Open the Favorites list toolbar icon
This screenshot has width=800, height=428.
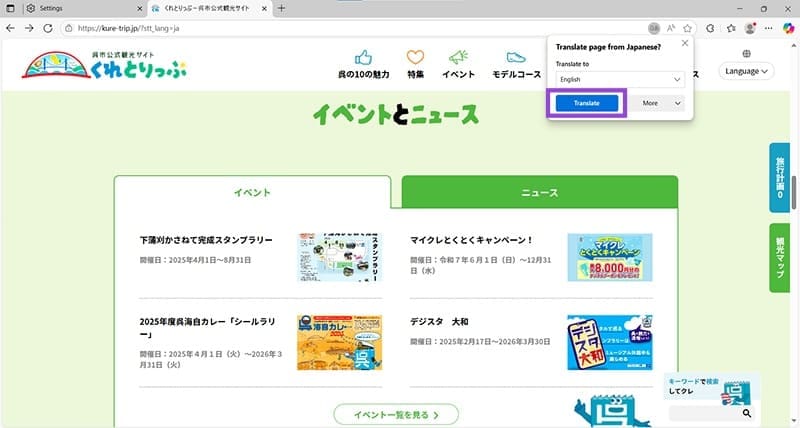(x=730, y=28)
